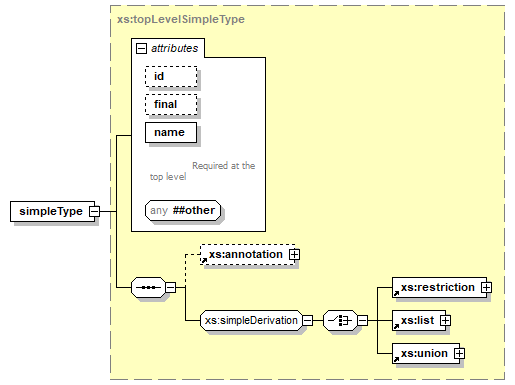Select the simpleType element box
This screenshot has width=515, height=385.
coord(53,211)
